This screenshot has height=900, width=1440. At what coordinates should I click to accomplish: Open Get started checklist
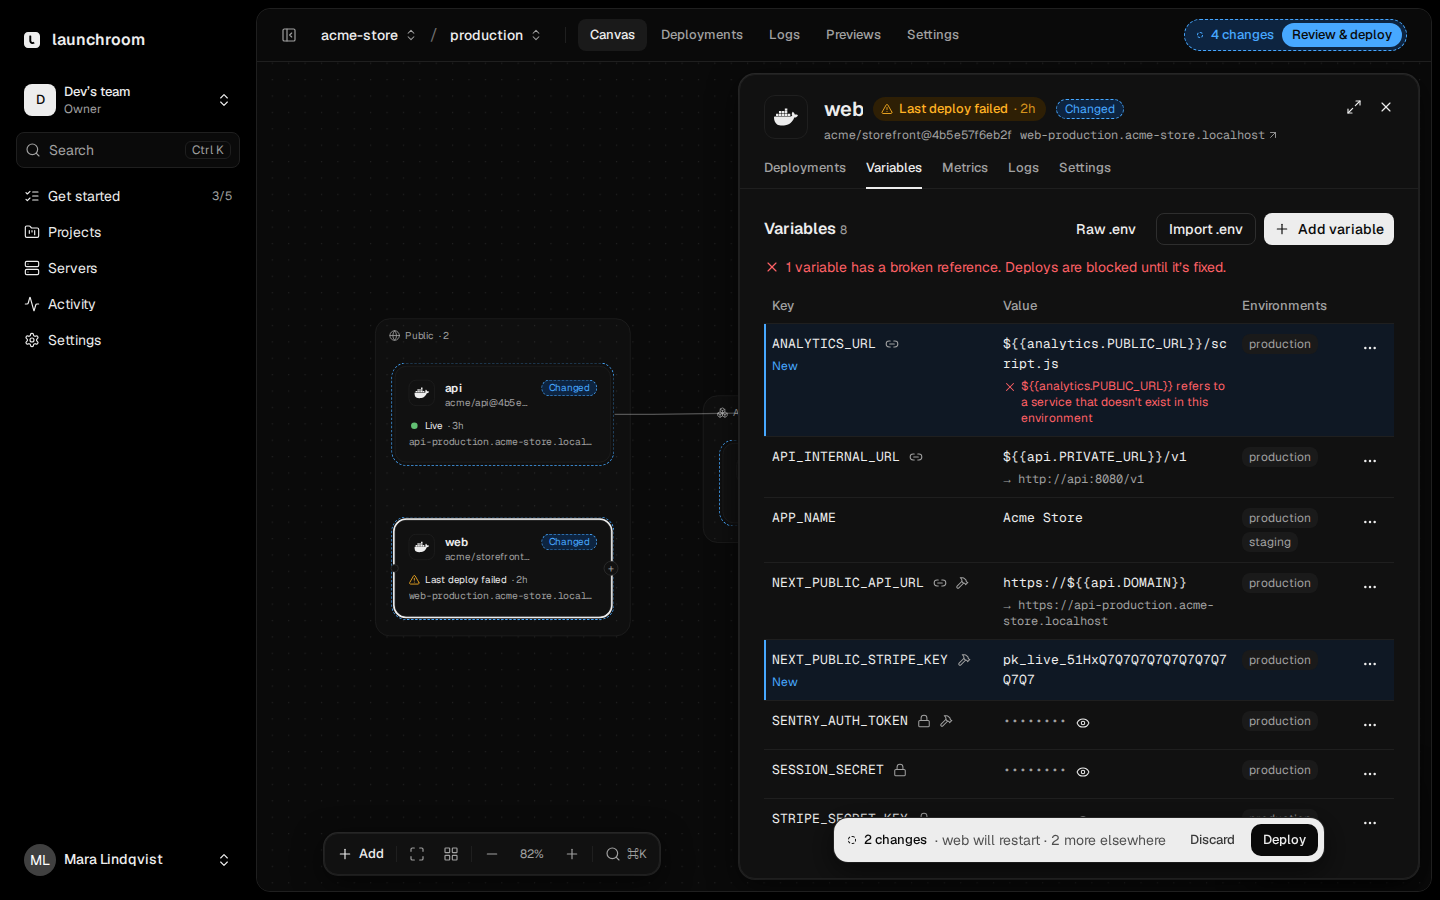click(128, 196)
